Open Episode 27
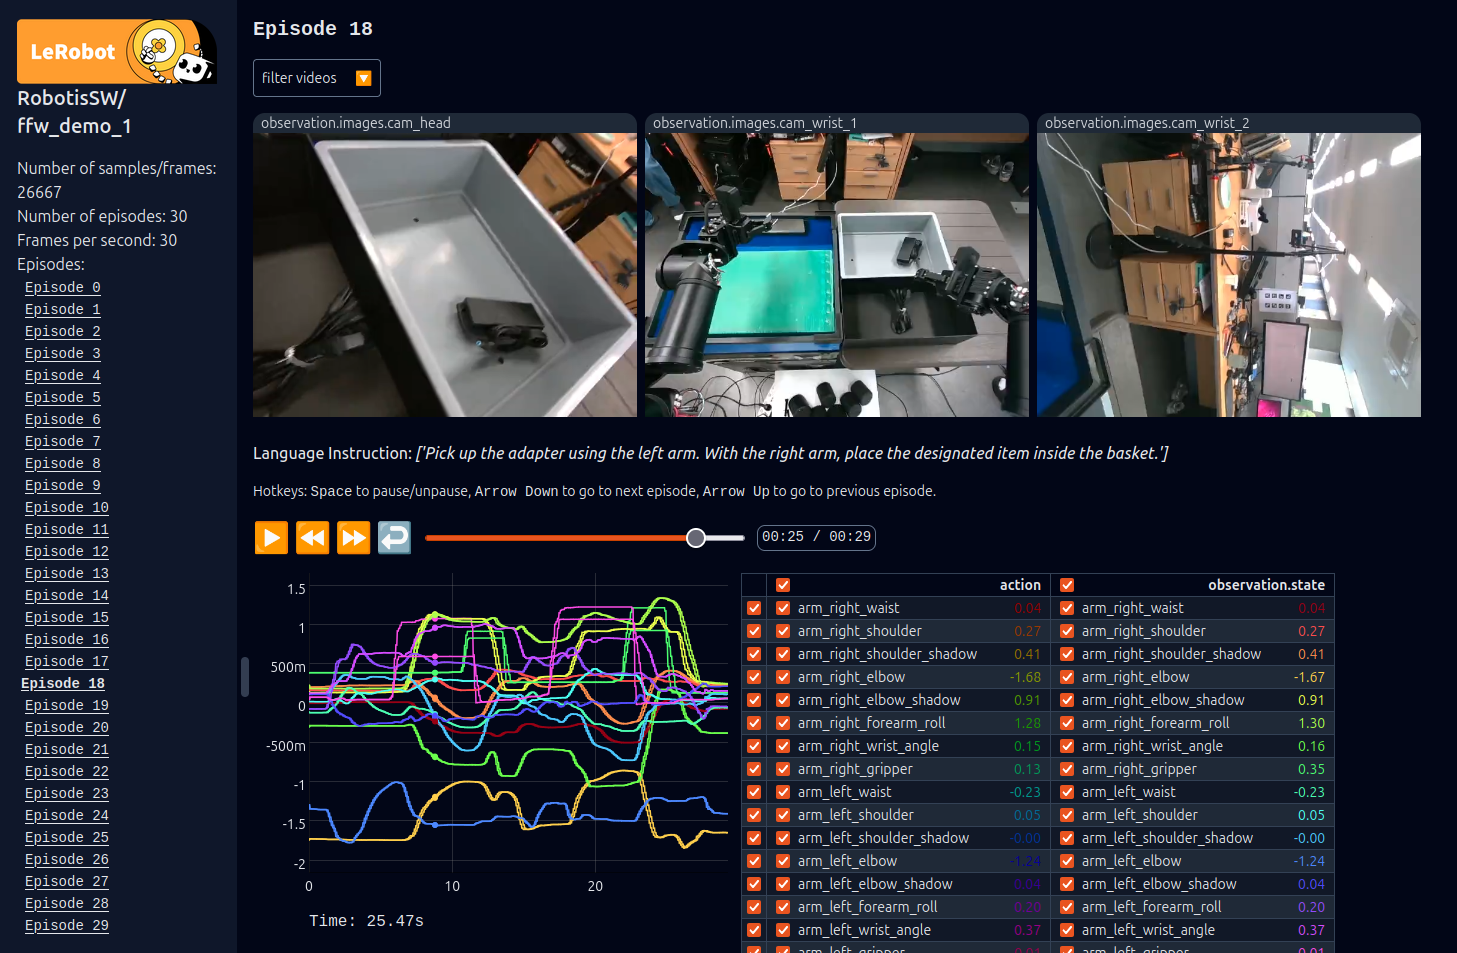 click(x=66, y=881)
